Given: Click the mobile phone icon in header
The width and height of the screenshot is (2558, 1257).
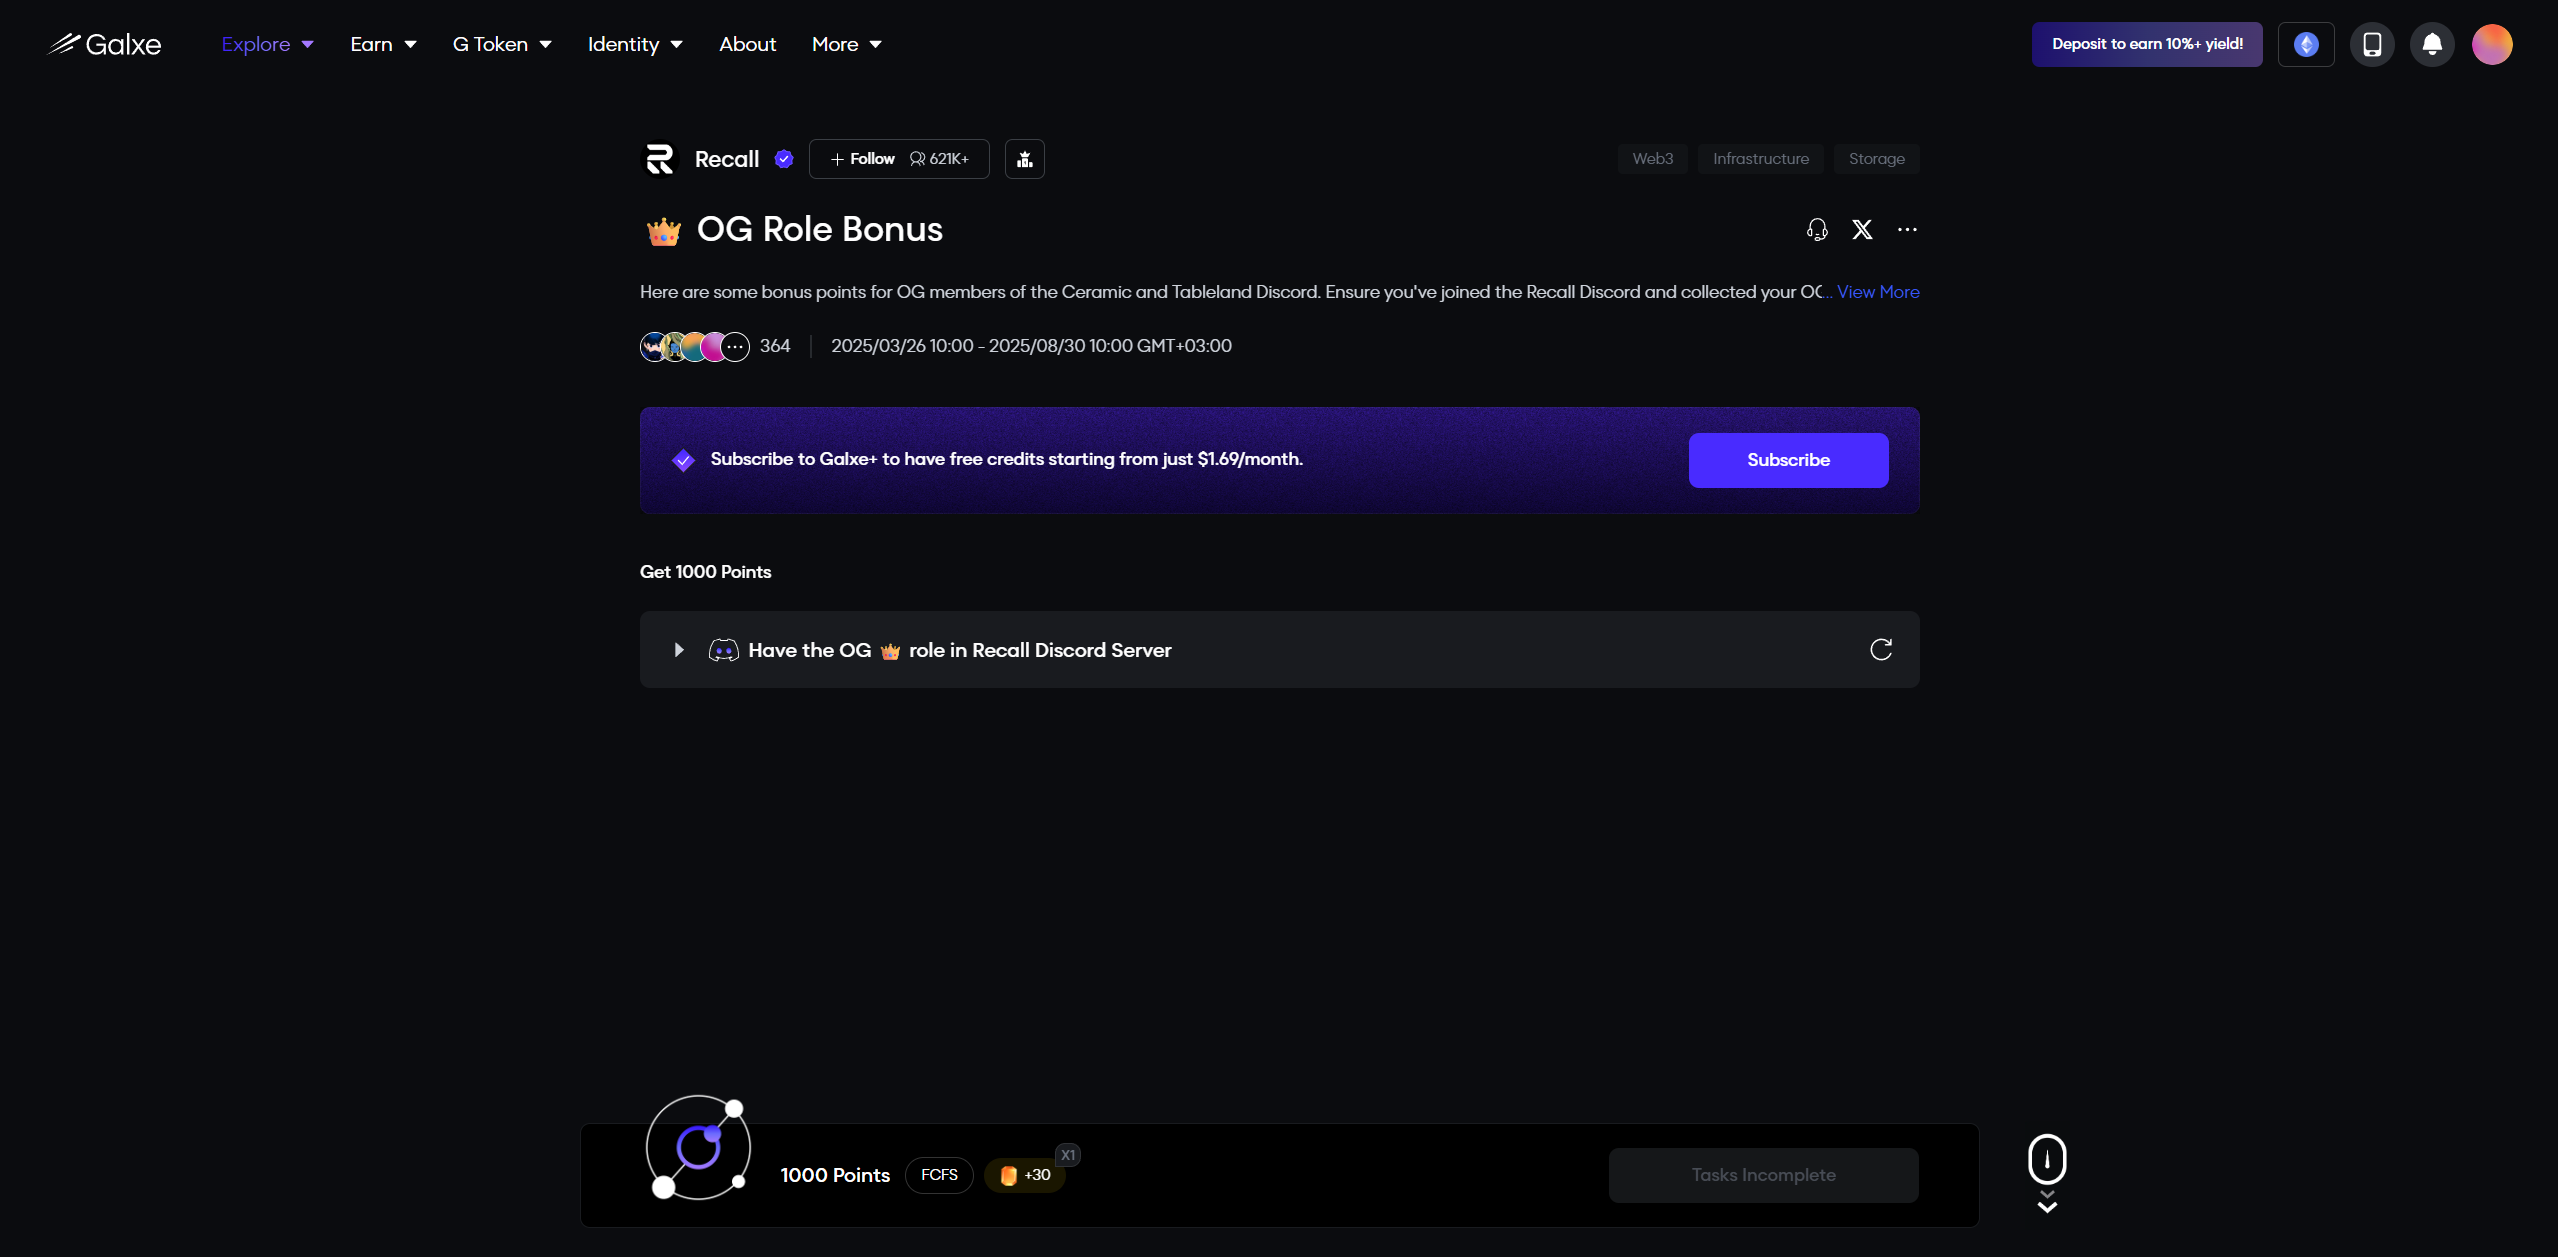Looking at the screenshot, I should point(2372,44).
